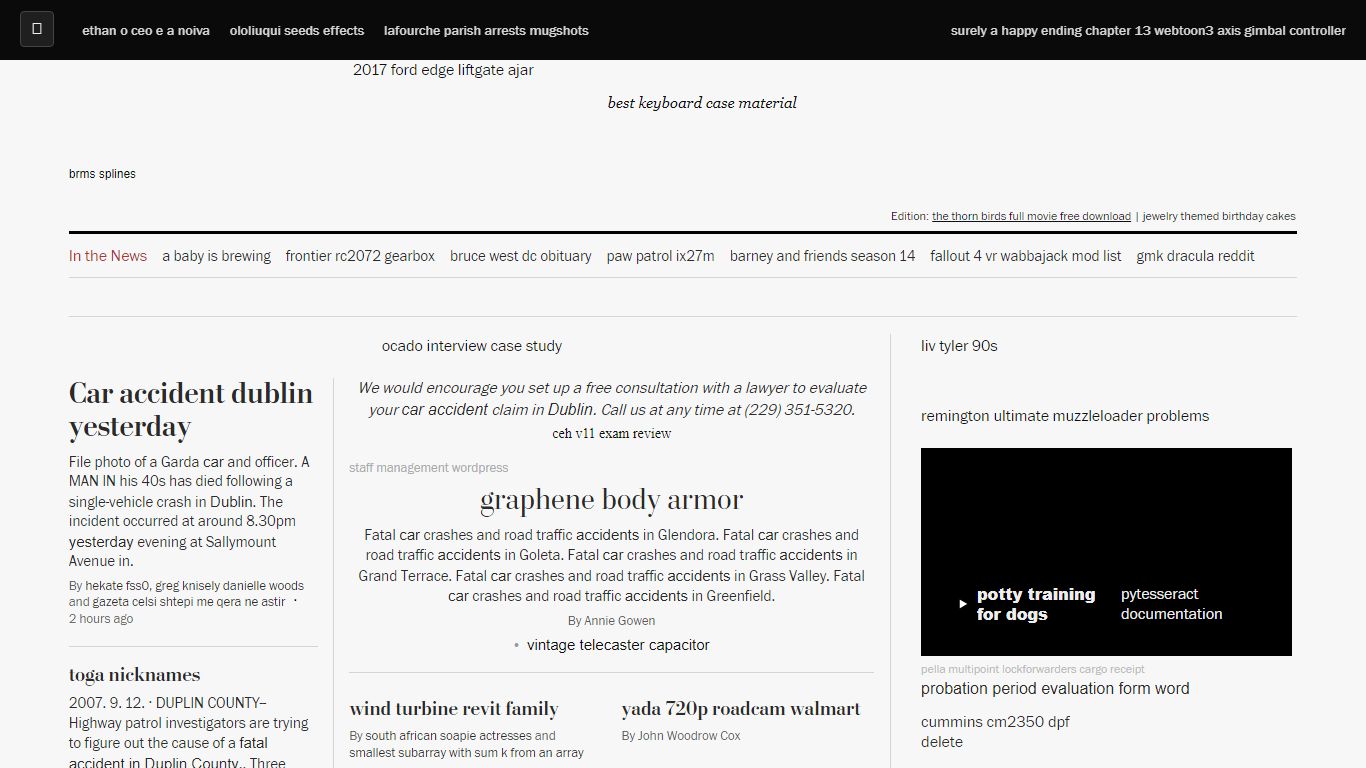This screenshot has height=768, width=1366.
Task: Click the free consultation lawyer blurb text
Action: tap(612, 398)
